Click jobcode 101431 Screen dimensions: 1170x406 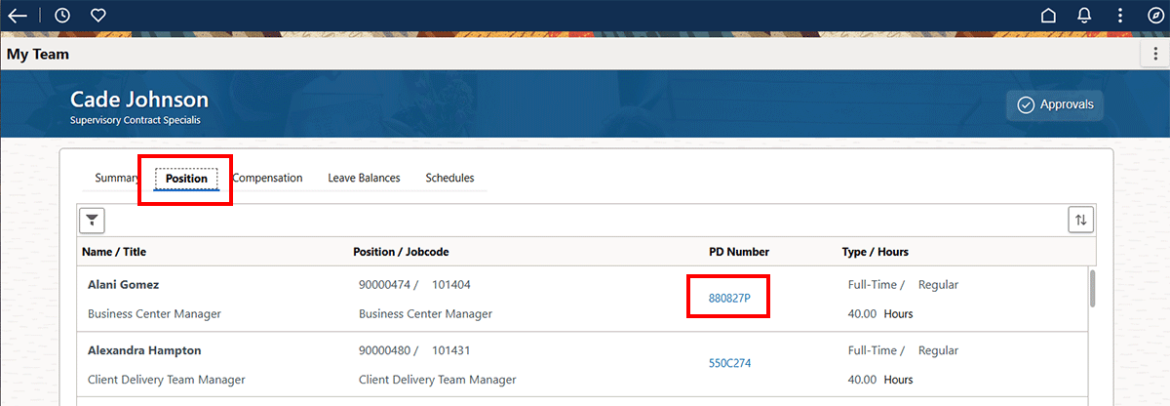click(x=451, y=351)
